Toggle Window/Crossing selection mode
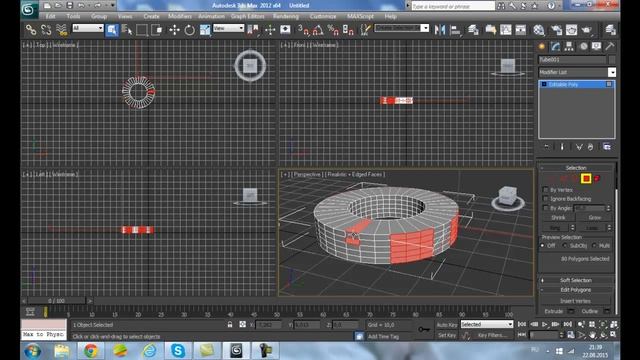This screenshot has height=360, width=640. [x=157, y=30]
